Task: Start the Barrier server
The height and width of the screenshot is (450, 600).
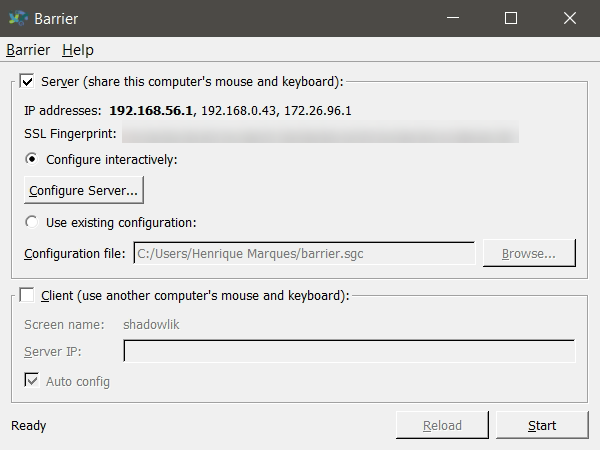Action: pyautogui.click(x=542, y=425)
